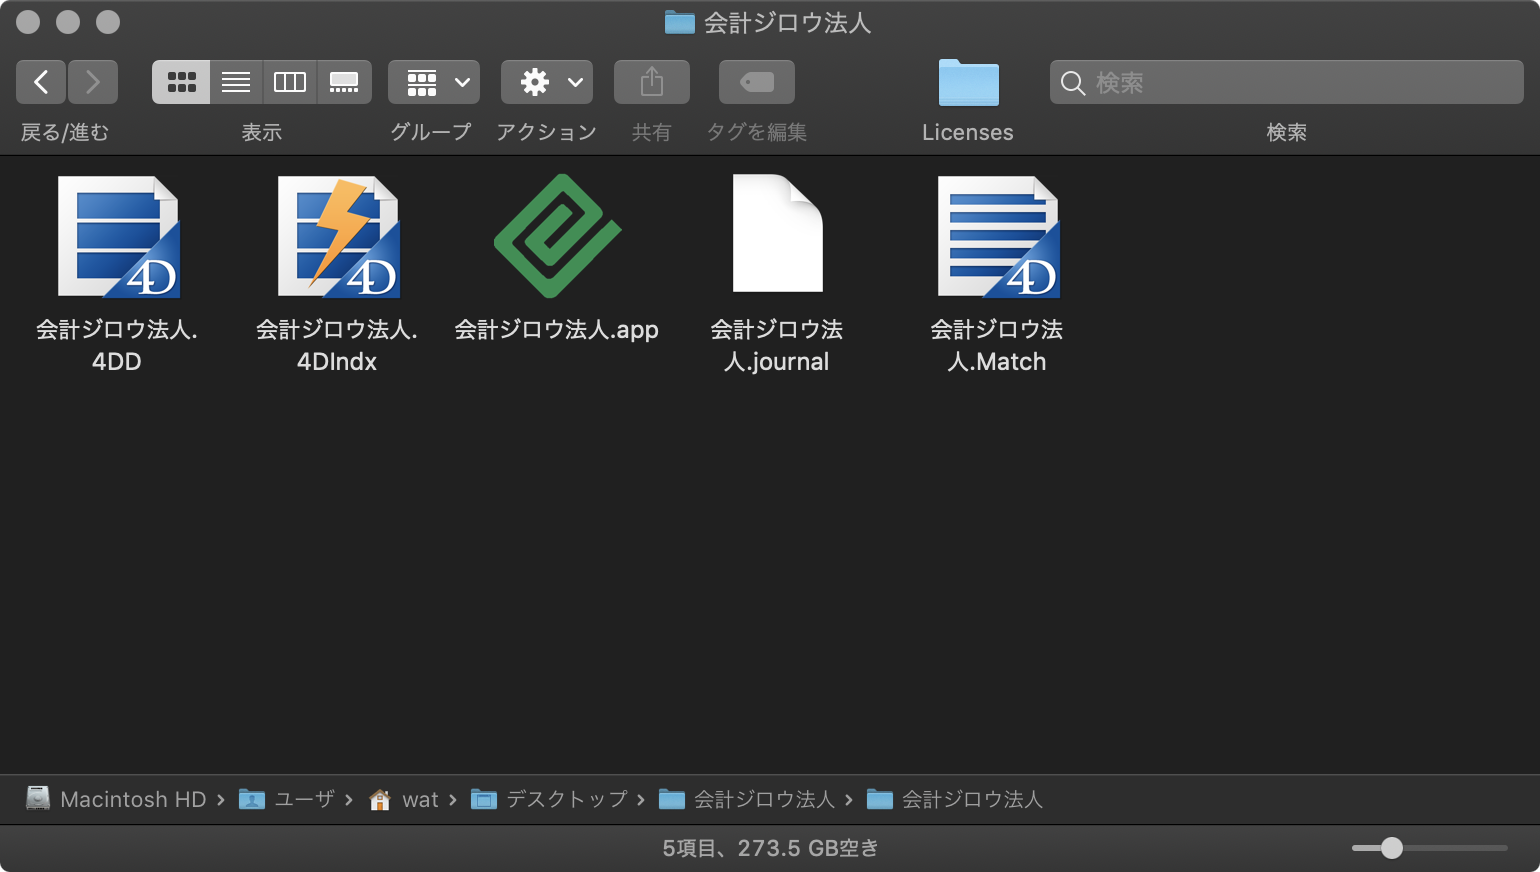
Task: Select the 会計ジロウ法人.4DD file icon
Action: click(x=118, y=237)
